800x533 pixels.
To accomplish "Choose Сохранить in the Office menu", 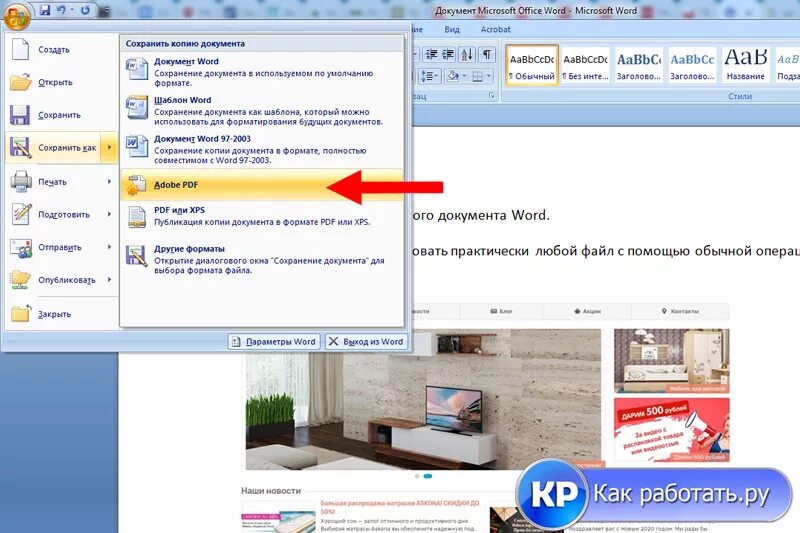I will [62, 115].
